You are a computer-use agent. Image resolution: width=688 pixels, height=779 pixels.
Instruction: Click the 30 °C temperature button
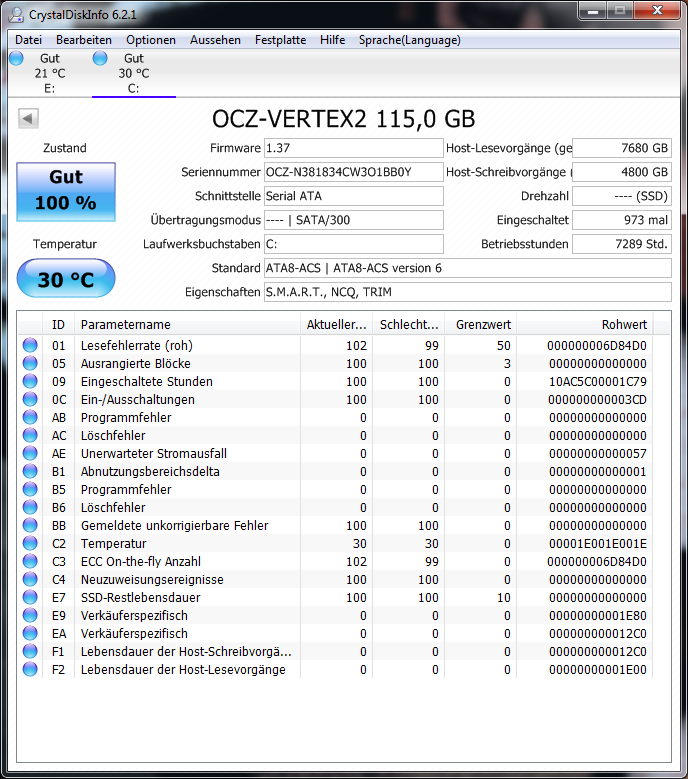tap(66, 278)
